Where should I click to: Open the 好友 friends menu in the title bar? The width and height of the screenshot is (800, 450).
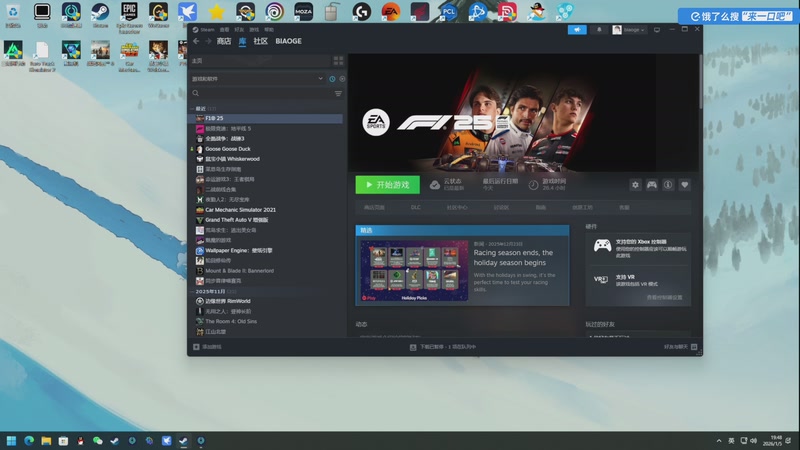coord(239,30)
